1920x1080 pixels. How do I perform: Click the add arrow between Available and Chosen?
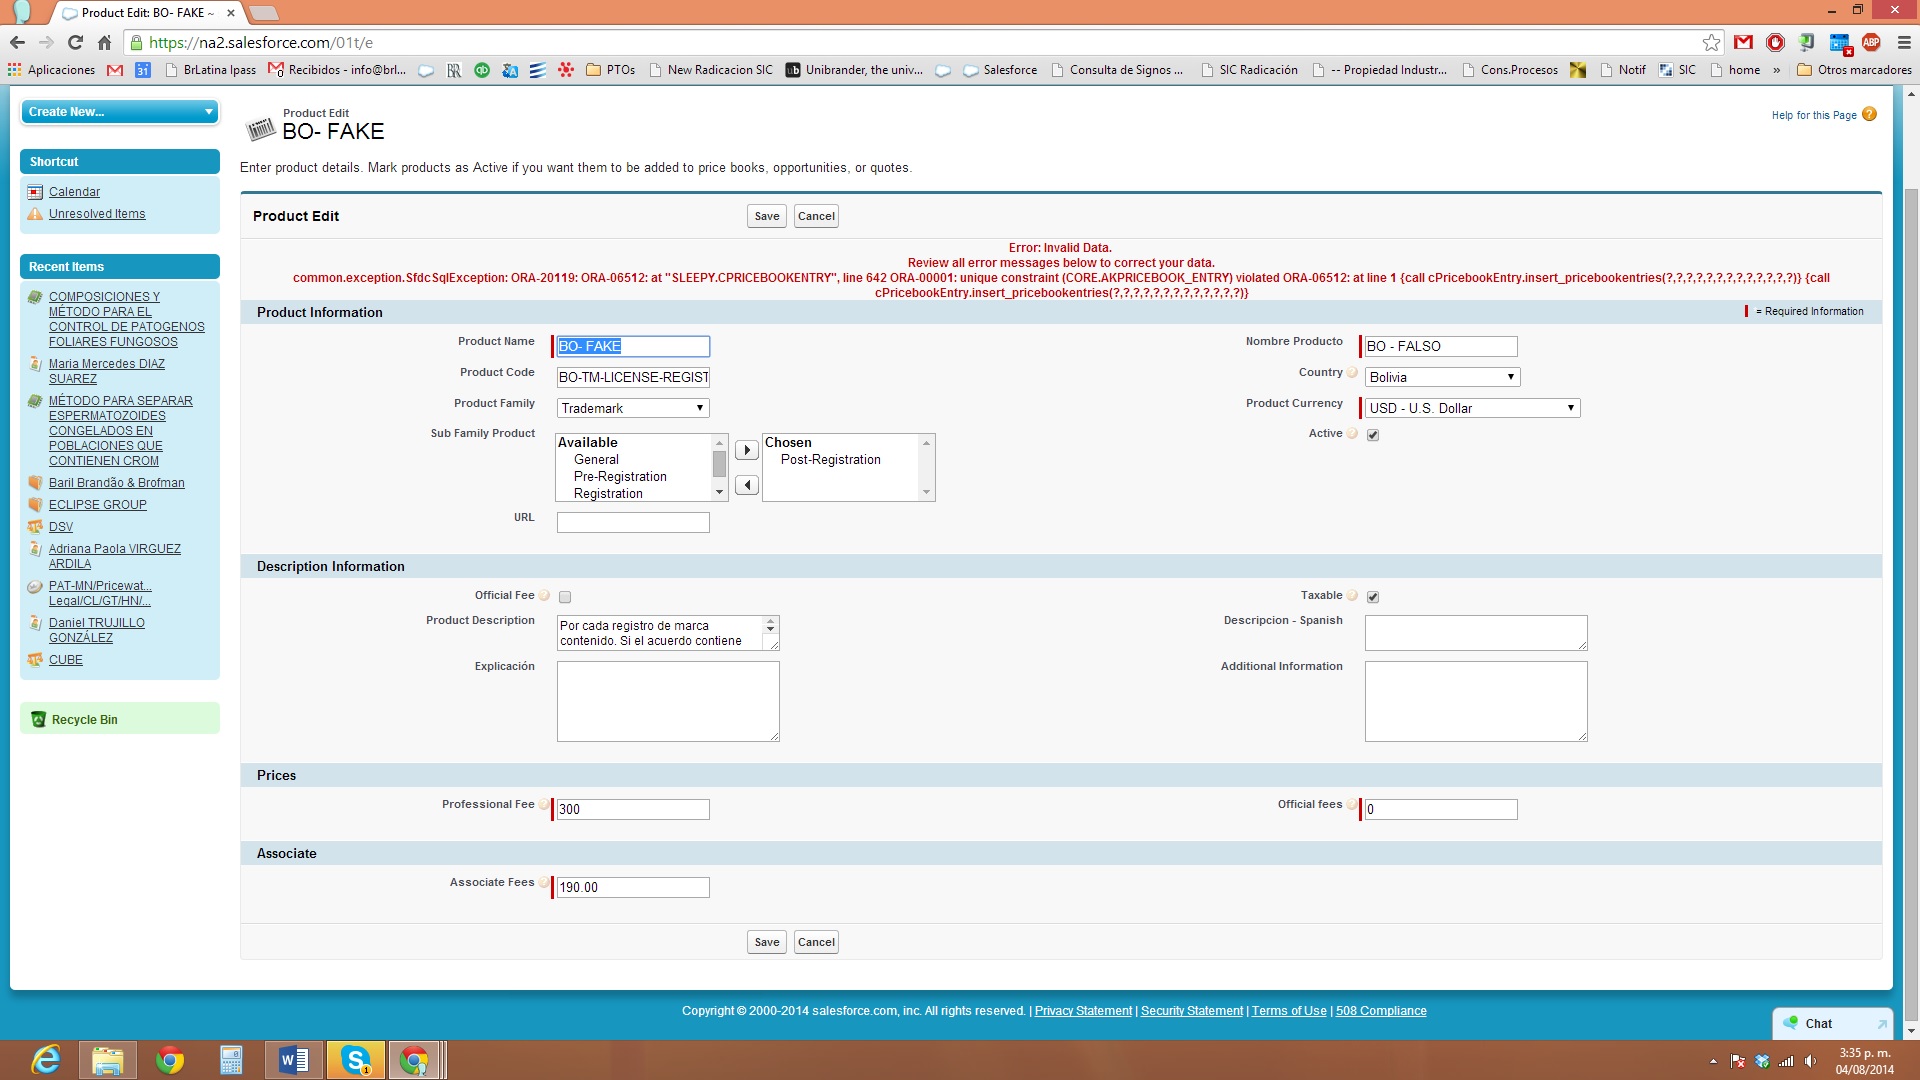(x=746, y=451)
